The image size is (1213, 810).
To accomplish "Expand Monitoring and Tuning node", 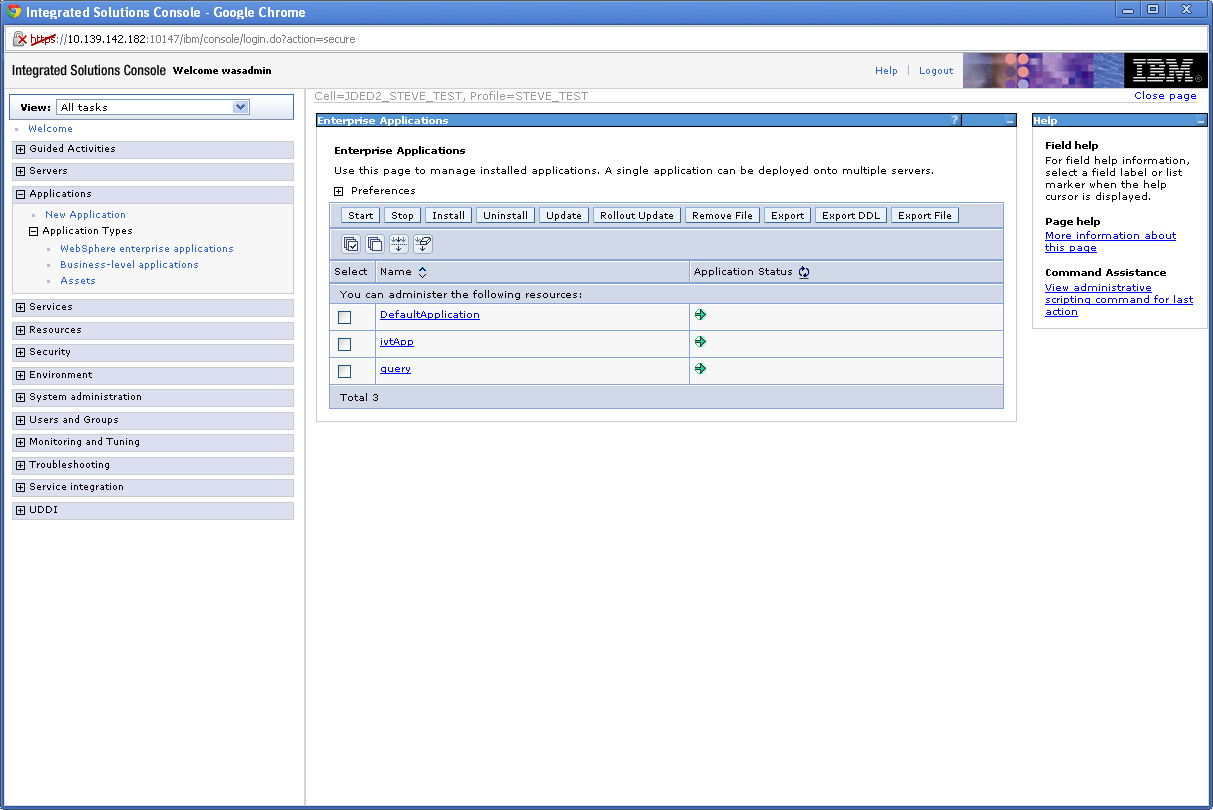I will (20, 442).
